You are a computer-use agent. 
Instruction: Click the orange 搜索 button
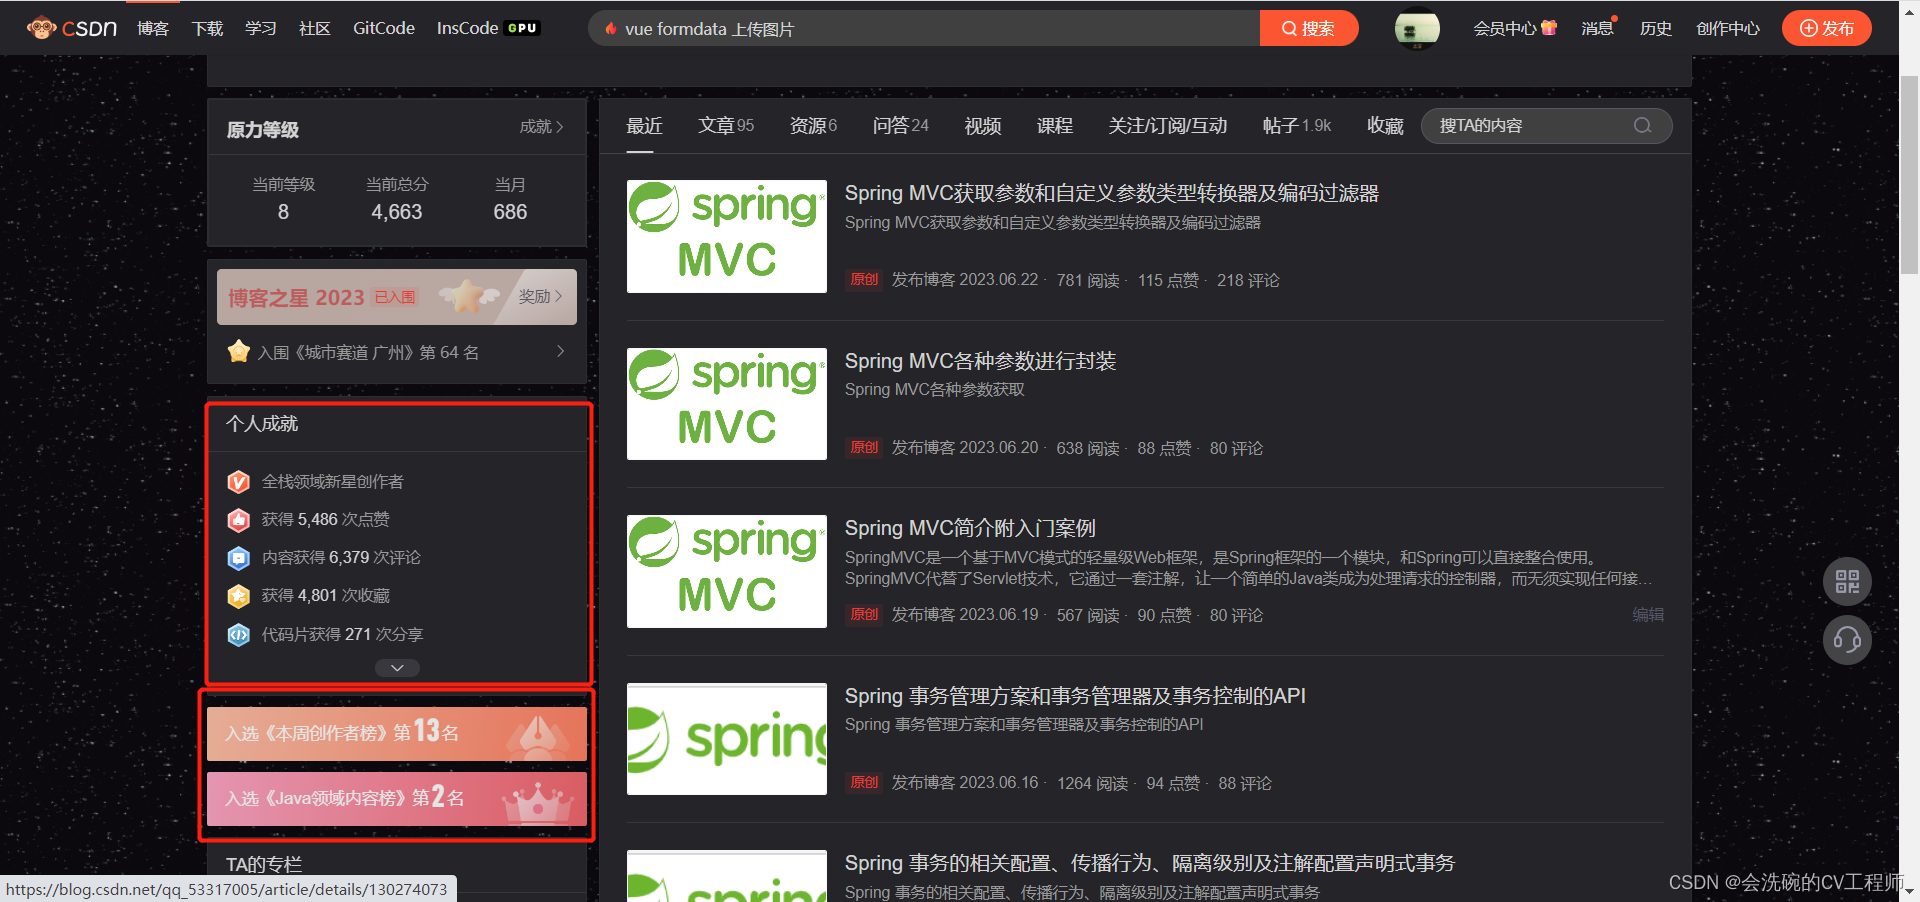1309,28
